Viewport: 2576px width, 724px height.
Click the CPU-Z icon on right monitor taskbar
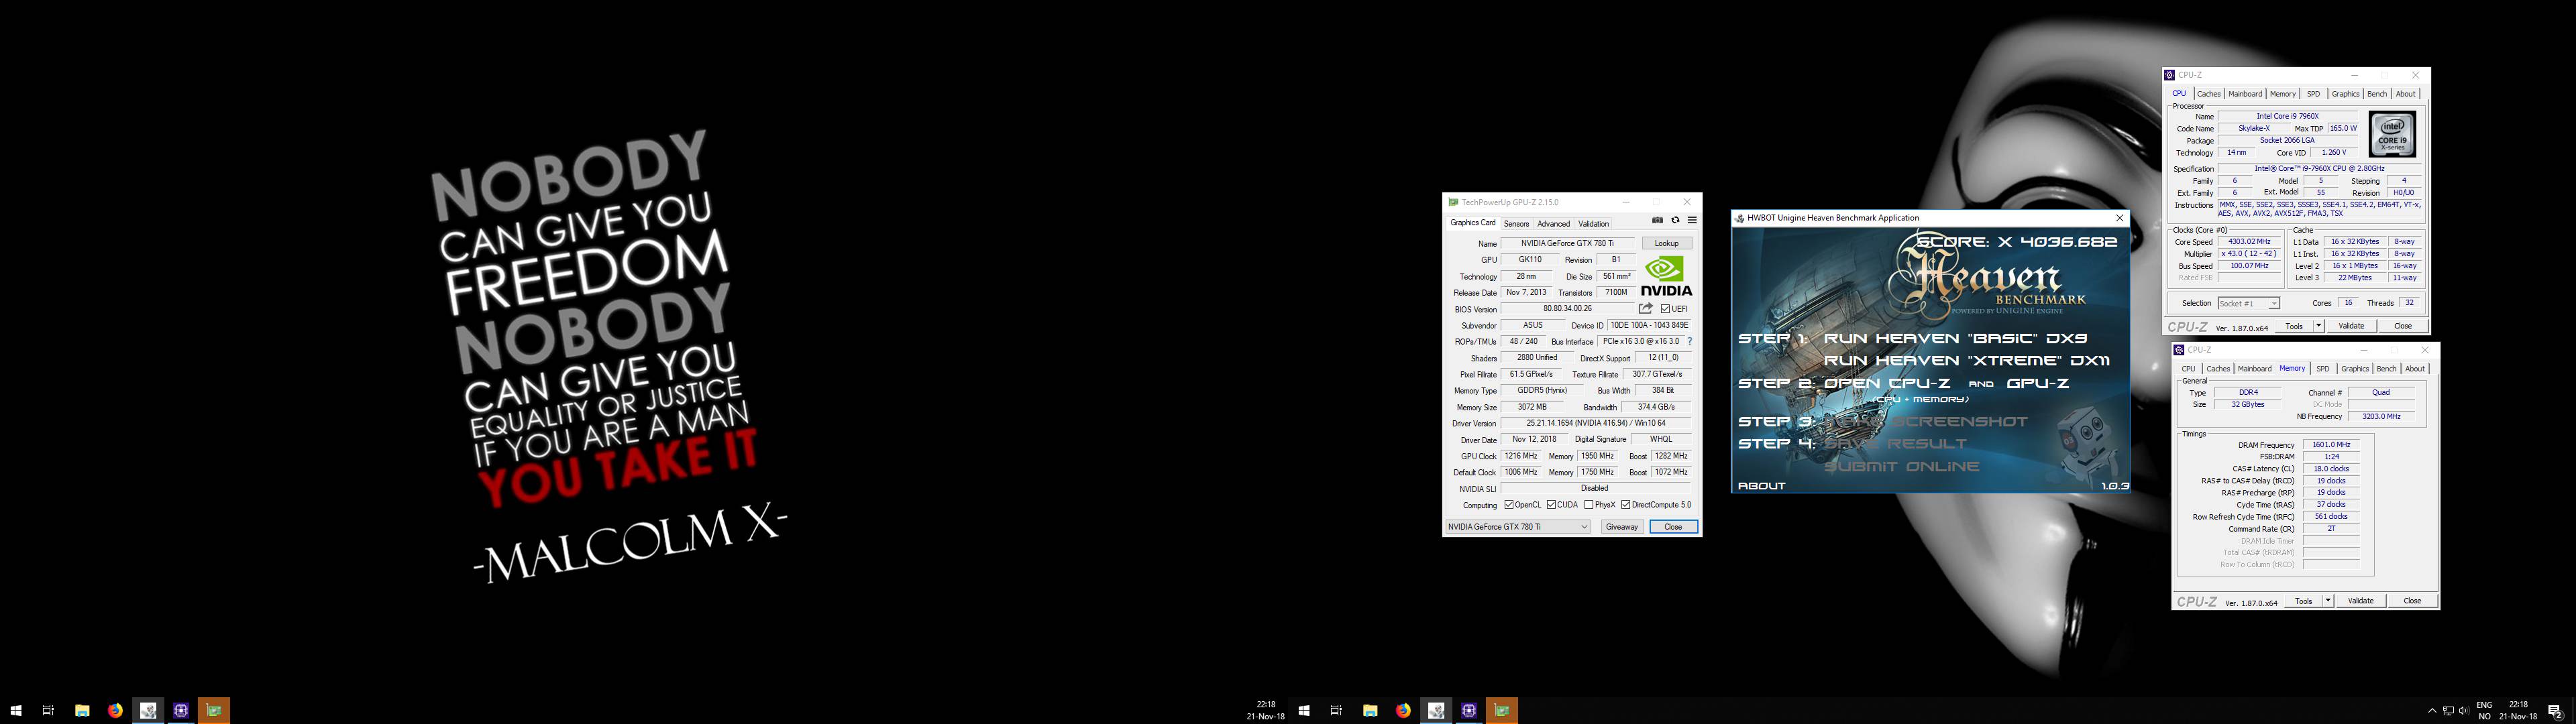point(1469,711)
